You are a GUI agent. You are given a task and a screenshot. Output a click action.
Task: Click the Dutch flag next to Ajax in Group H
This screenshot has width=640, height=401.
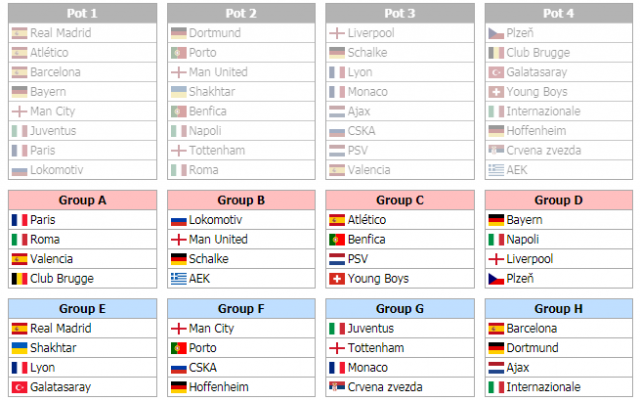click(x=496, y=368)
